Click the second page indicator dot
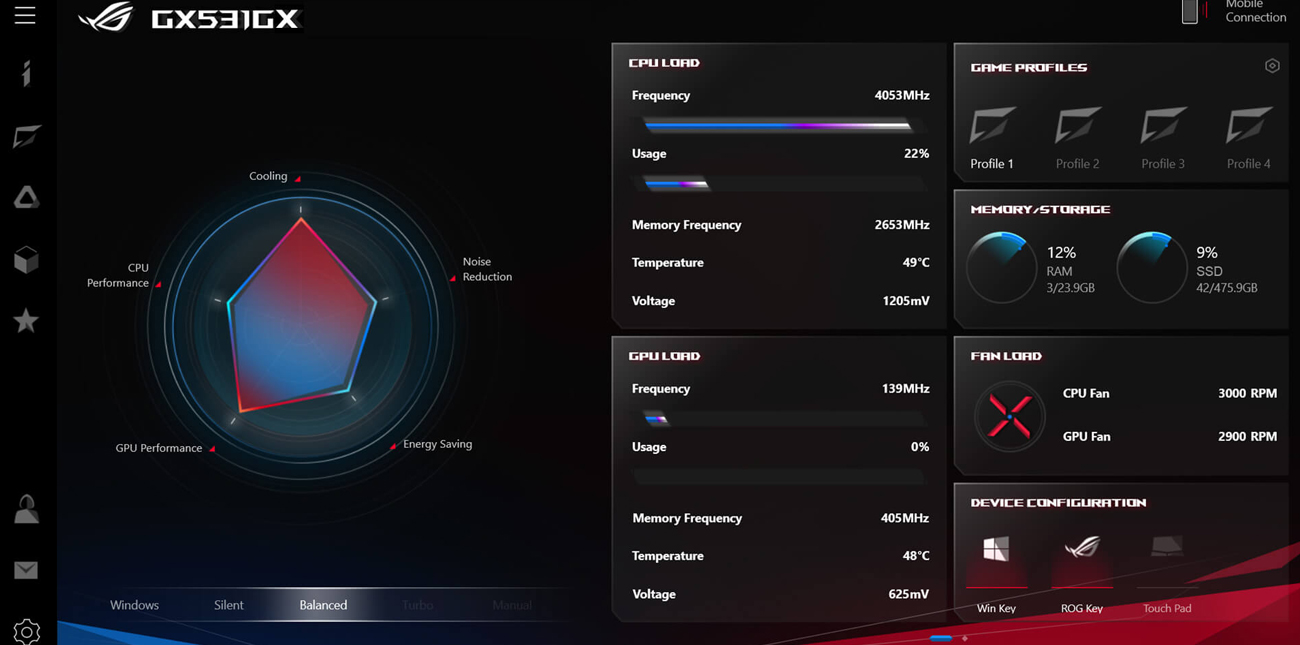The image size is (1300, 645). click(x=965, y=638)
